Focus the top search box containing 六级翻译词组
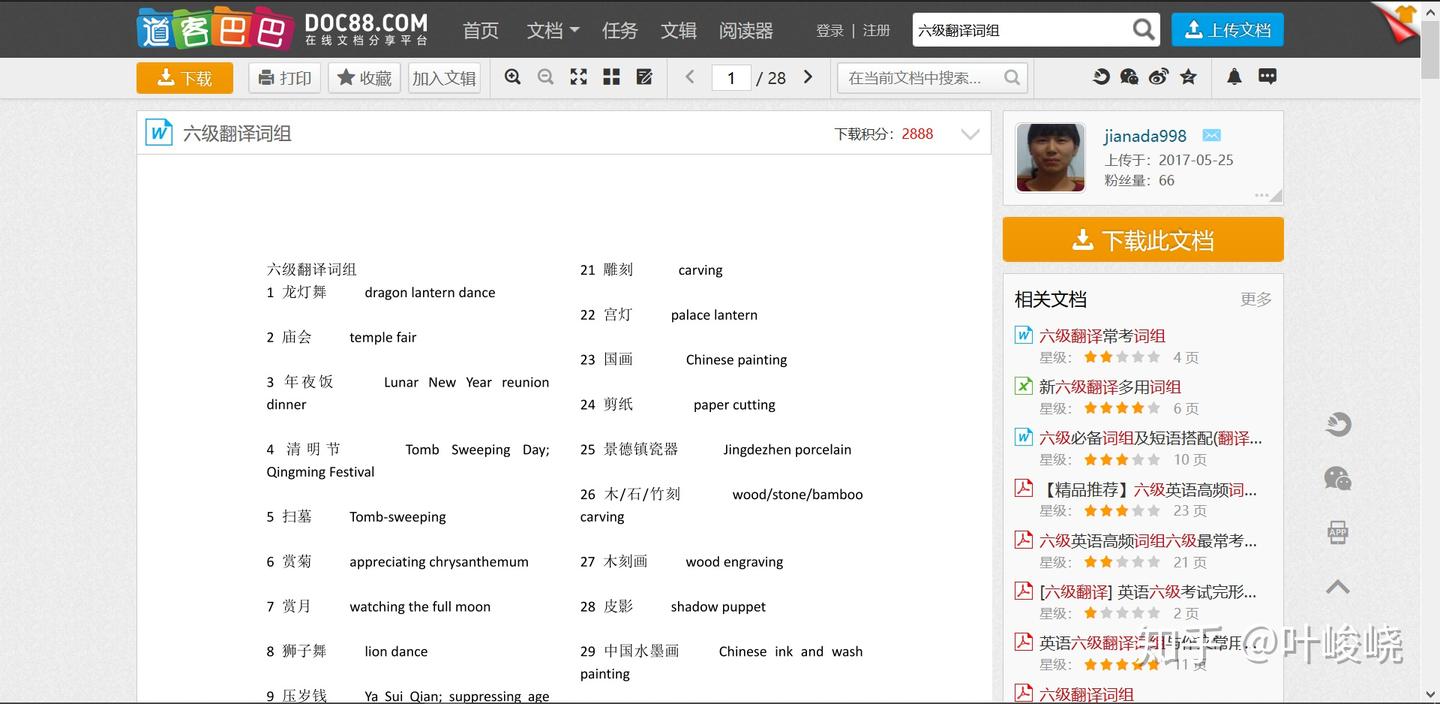 coord(1020,30)
